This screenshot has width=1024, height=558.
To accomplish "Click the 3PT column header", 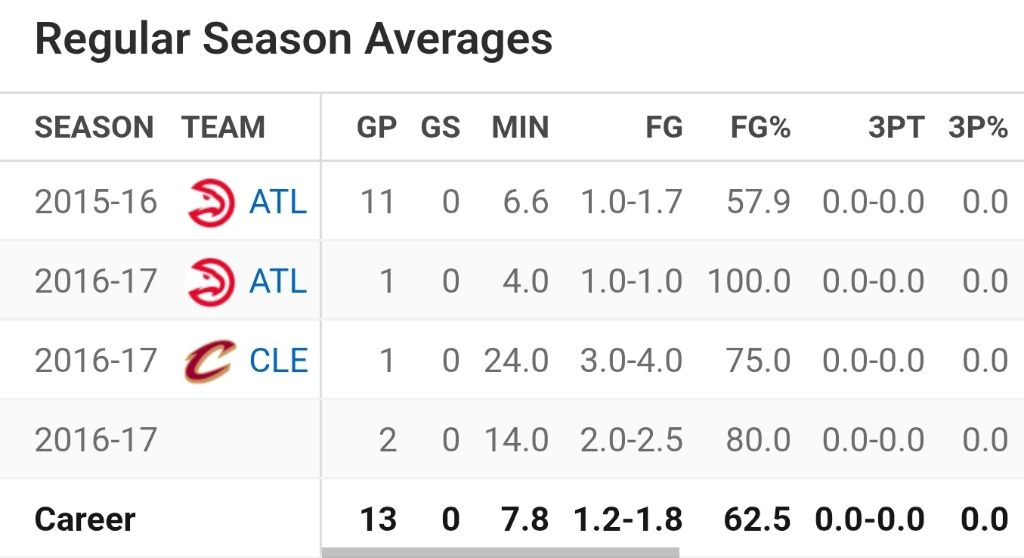I will (x=896, y=128).
